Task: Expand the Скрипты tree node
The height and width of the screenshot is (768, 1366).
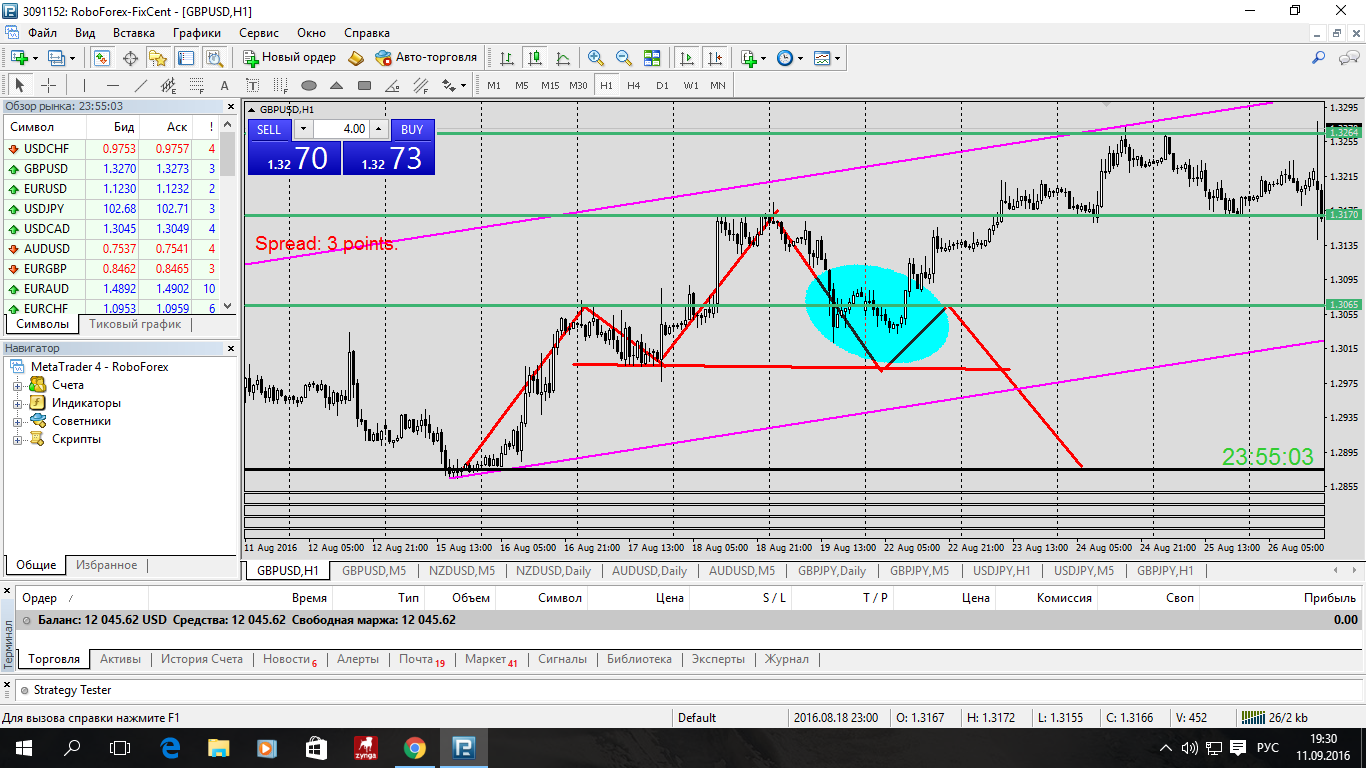Action: coord(17,439)
